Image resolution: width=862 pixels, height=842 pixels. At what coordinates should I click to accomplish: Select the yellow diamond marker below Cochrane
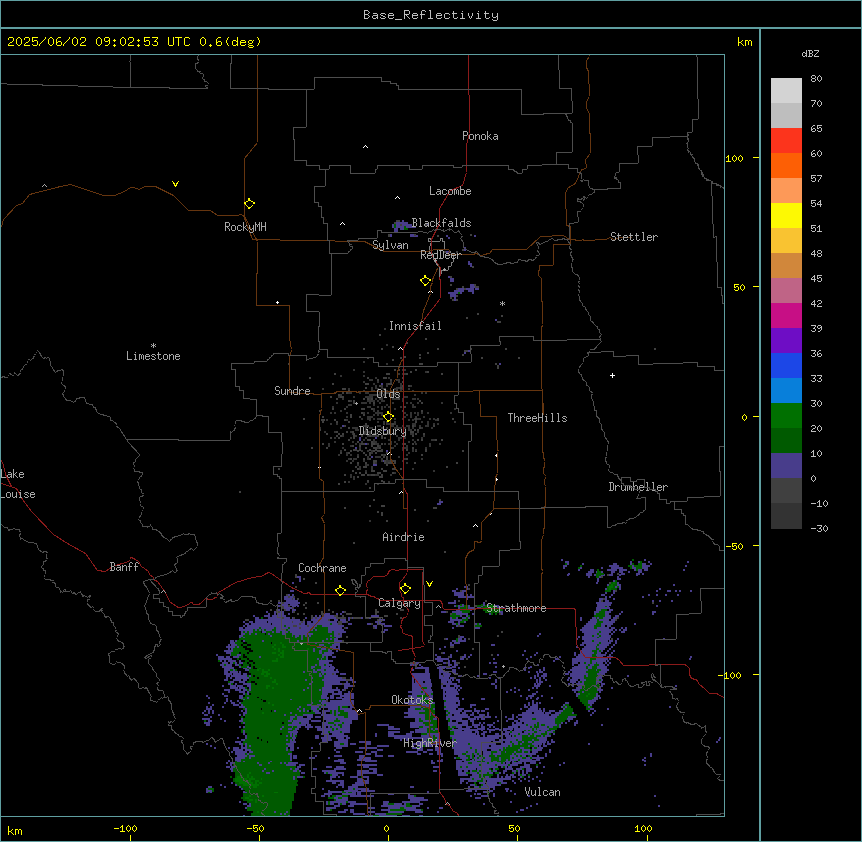340,590
